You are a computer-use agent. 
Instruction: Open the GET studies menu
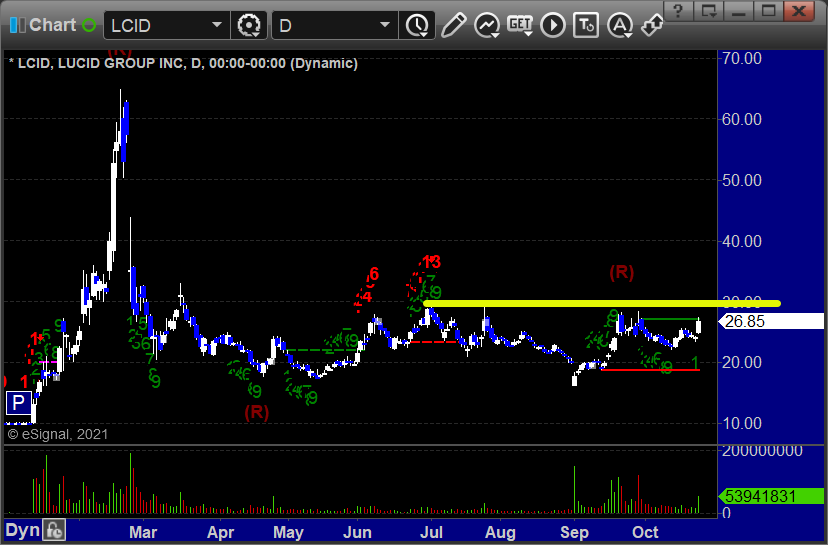coord(520,25)
